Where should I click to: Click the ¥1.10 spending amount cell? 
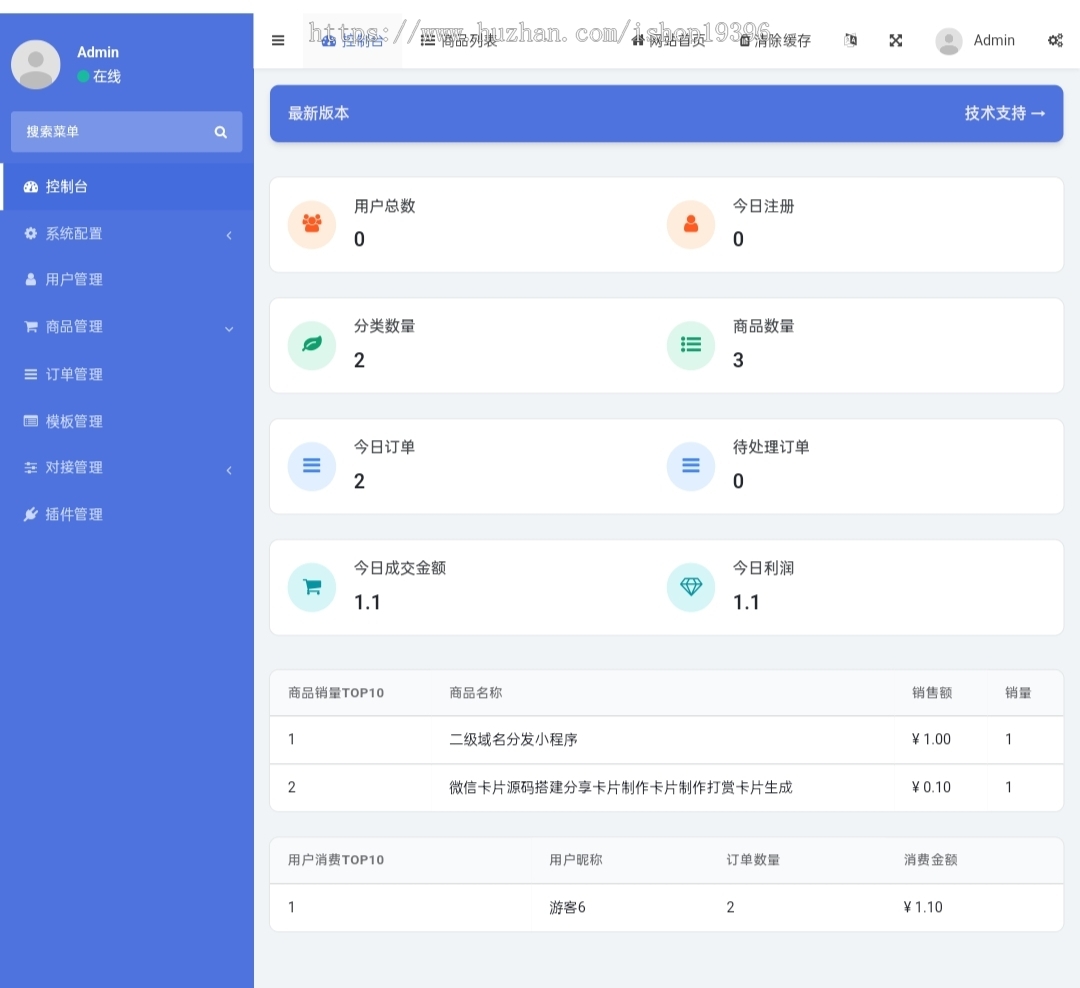coord(923,907)
